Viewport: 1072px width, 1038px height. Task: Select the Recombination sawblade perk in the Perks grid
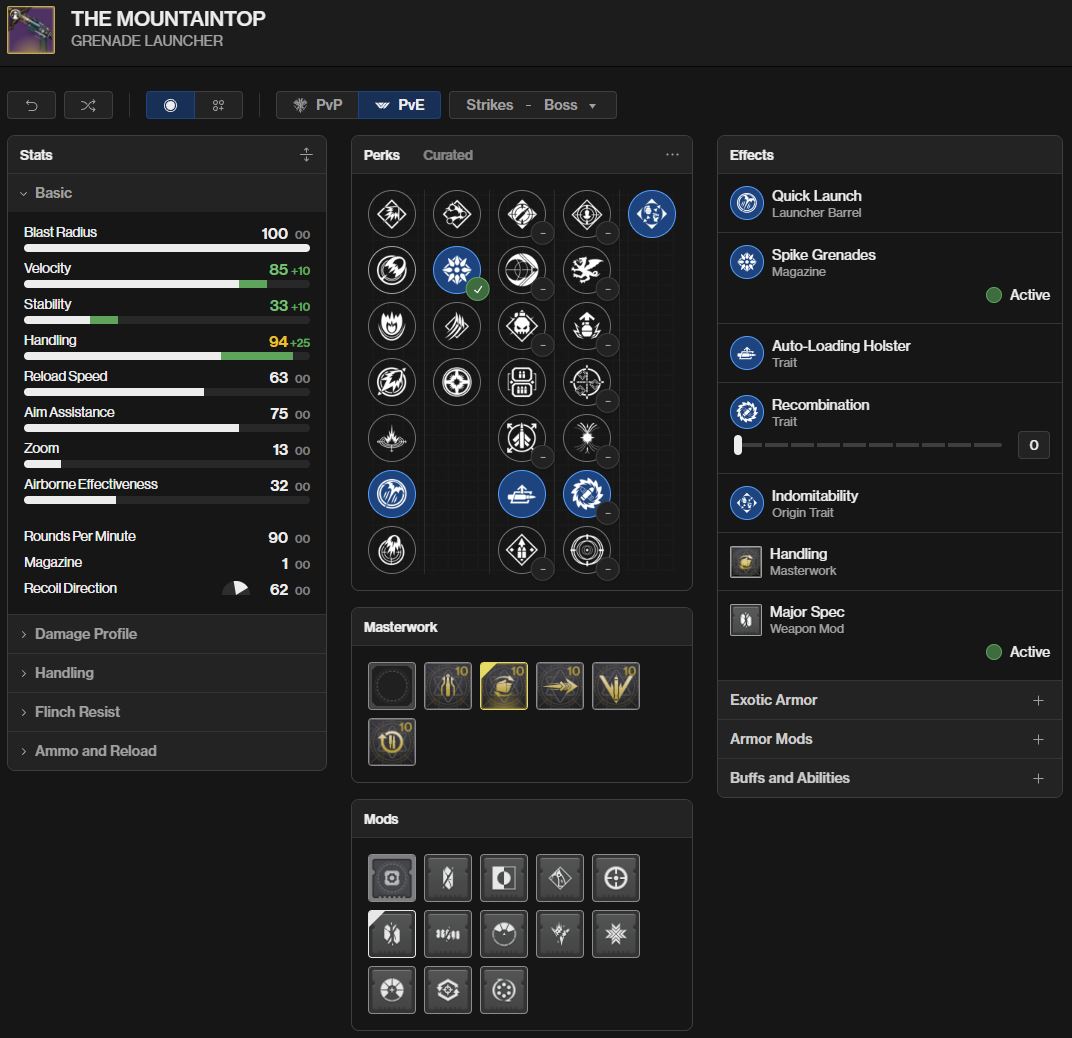[587, 494]
